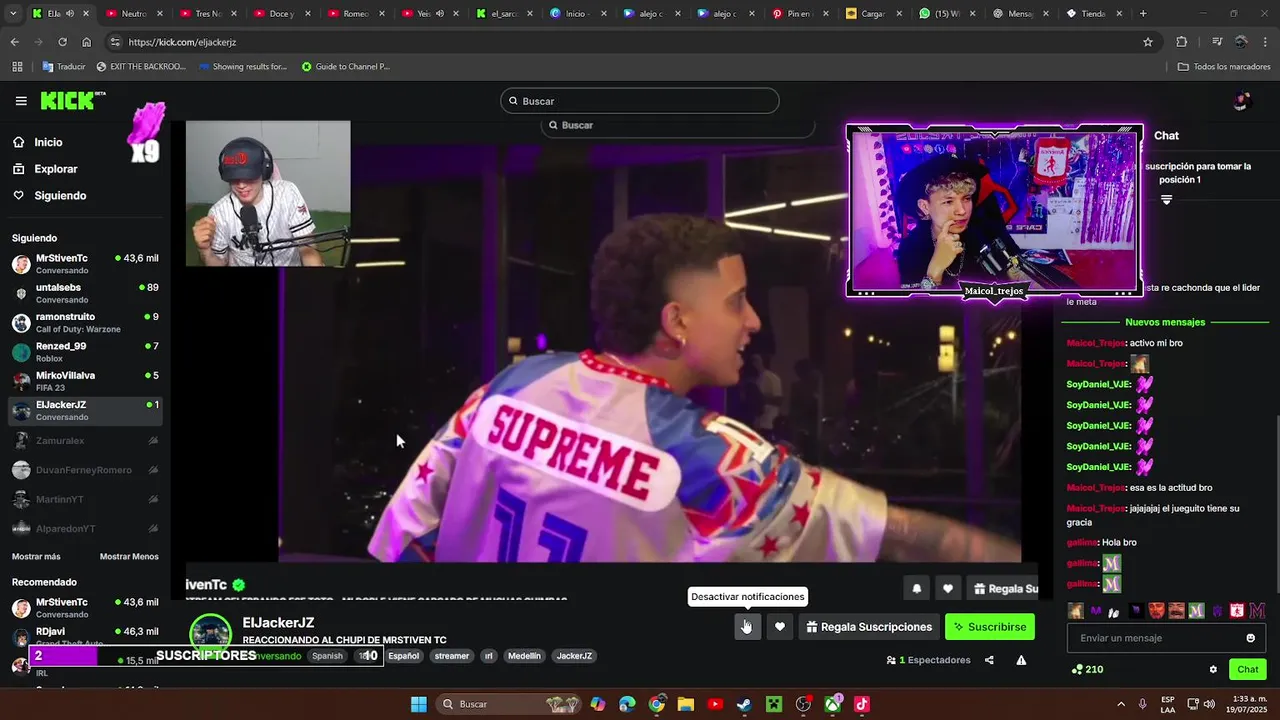Click the Nuevos mensajes divider in chat
Screen dimensions: 1280x720
click(1165, 322)
